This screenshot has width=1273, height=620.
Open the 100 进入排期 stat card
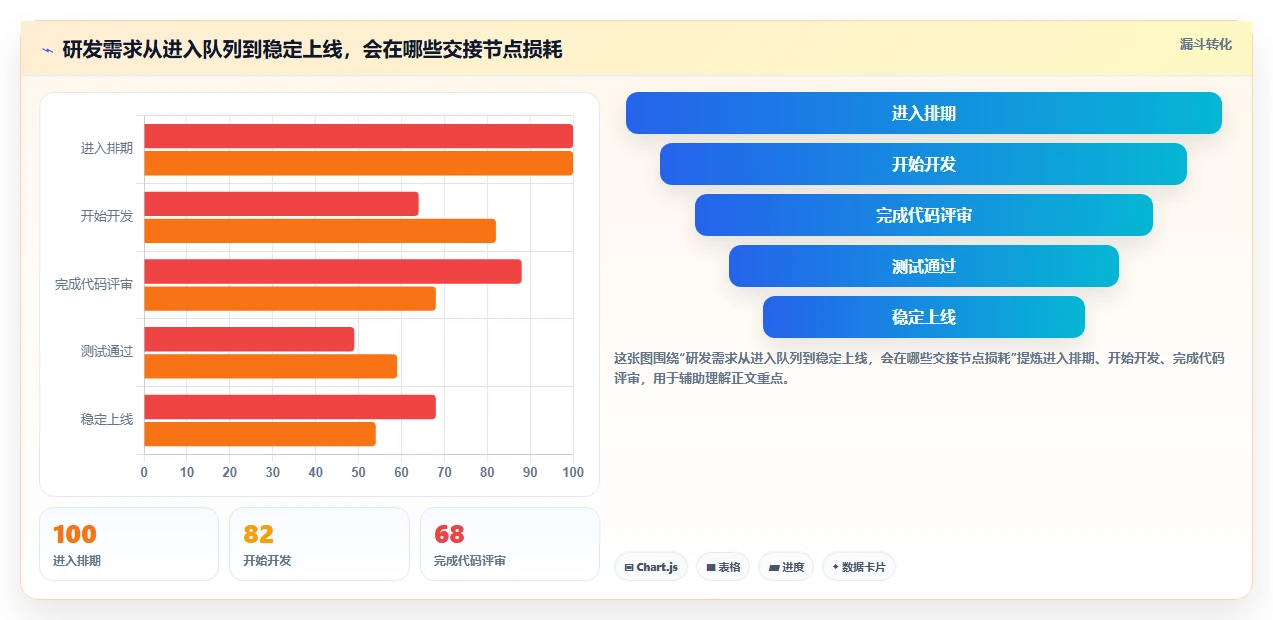coord(129,544)
